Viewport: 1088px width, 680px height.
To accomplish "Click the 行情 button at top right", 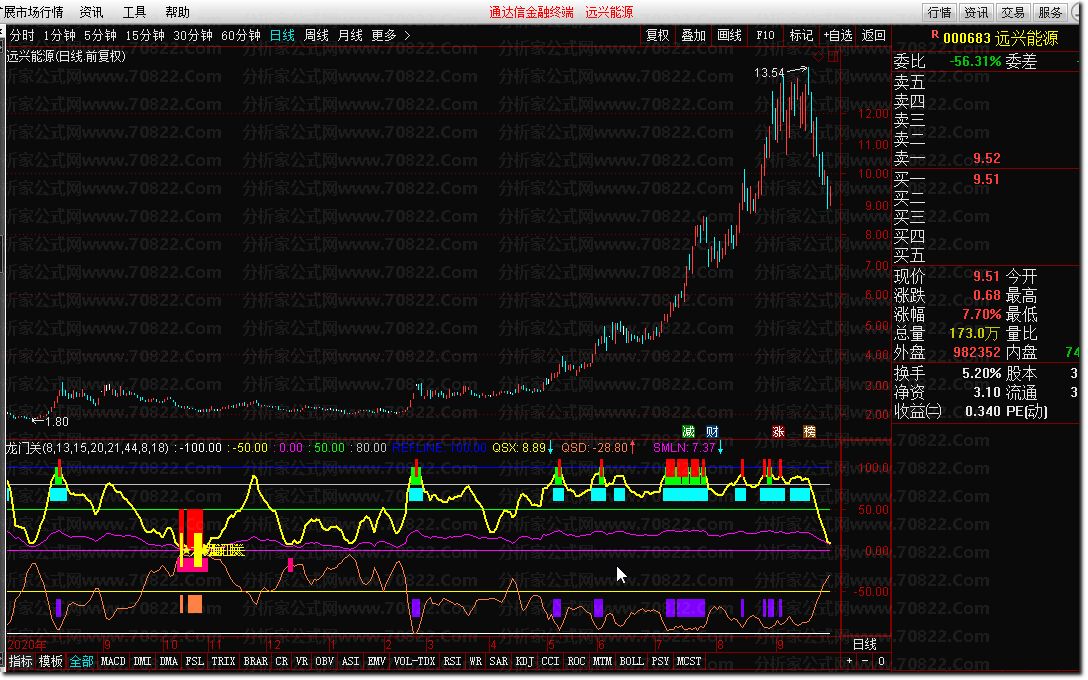I will (x=940, y=12).
